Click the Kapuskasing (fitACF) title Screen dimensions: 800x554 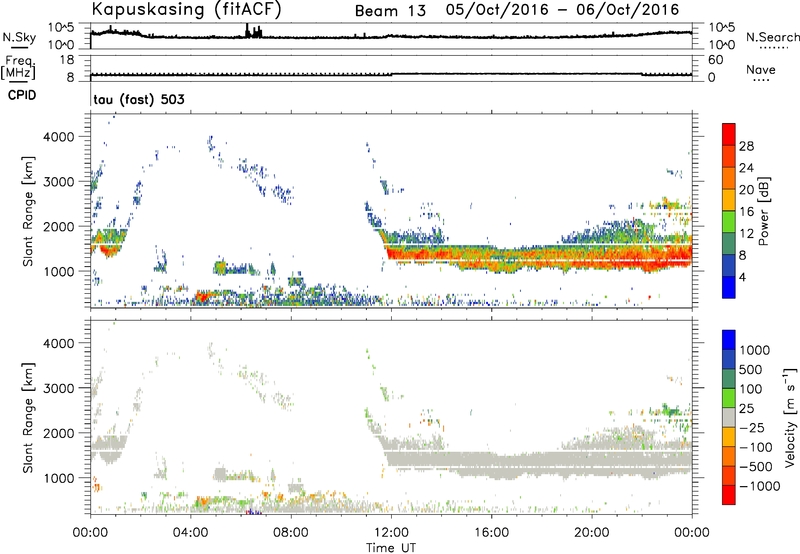[186, 9]
